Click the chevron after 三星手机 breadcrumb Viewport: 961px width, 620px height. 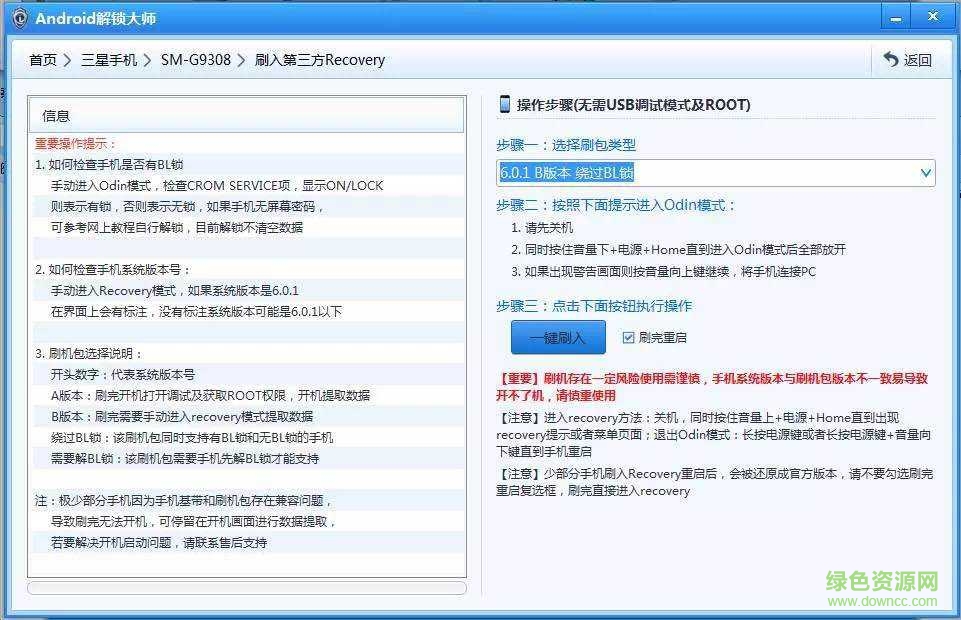148,61
